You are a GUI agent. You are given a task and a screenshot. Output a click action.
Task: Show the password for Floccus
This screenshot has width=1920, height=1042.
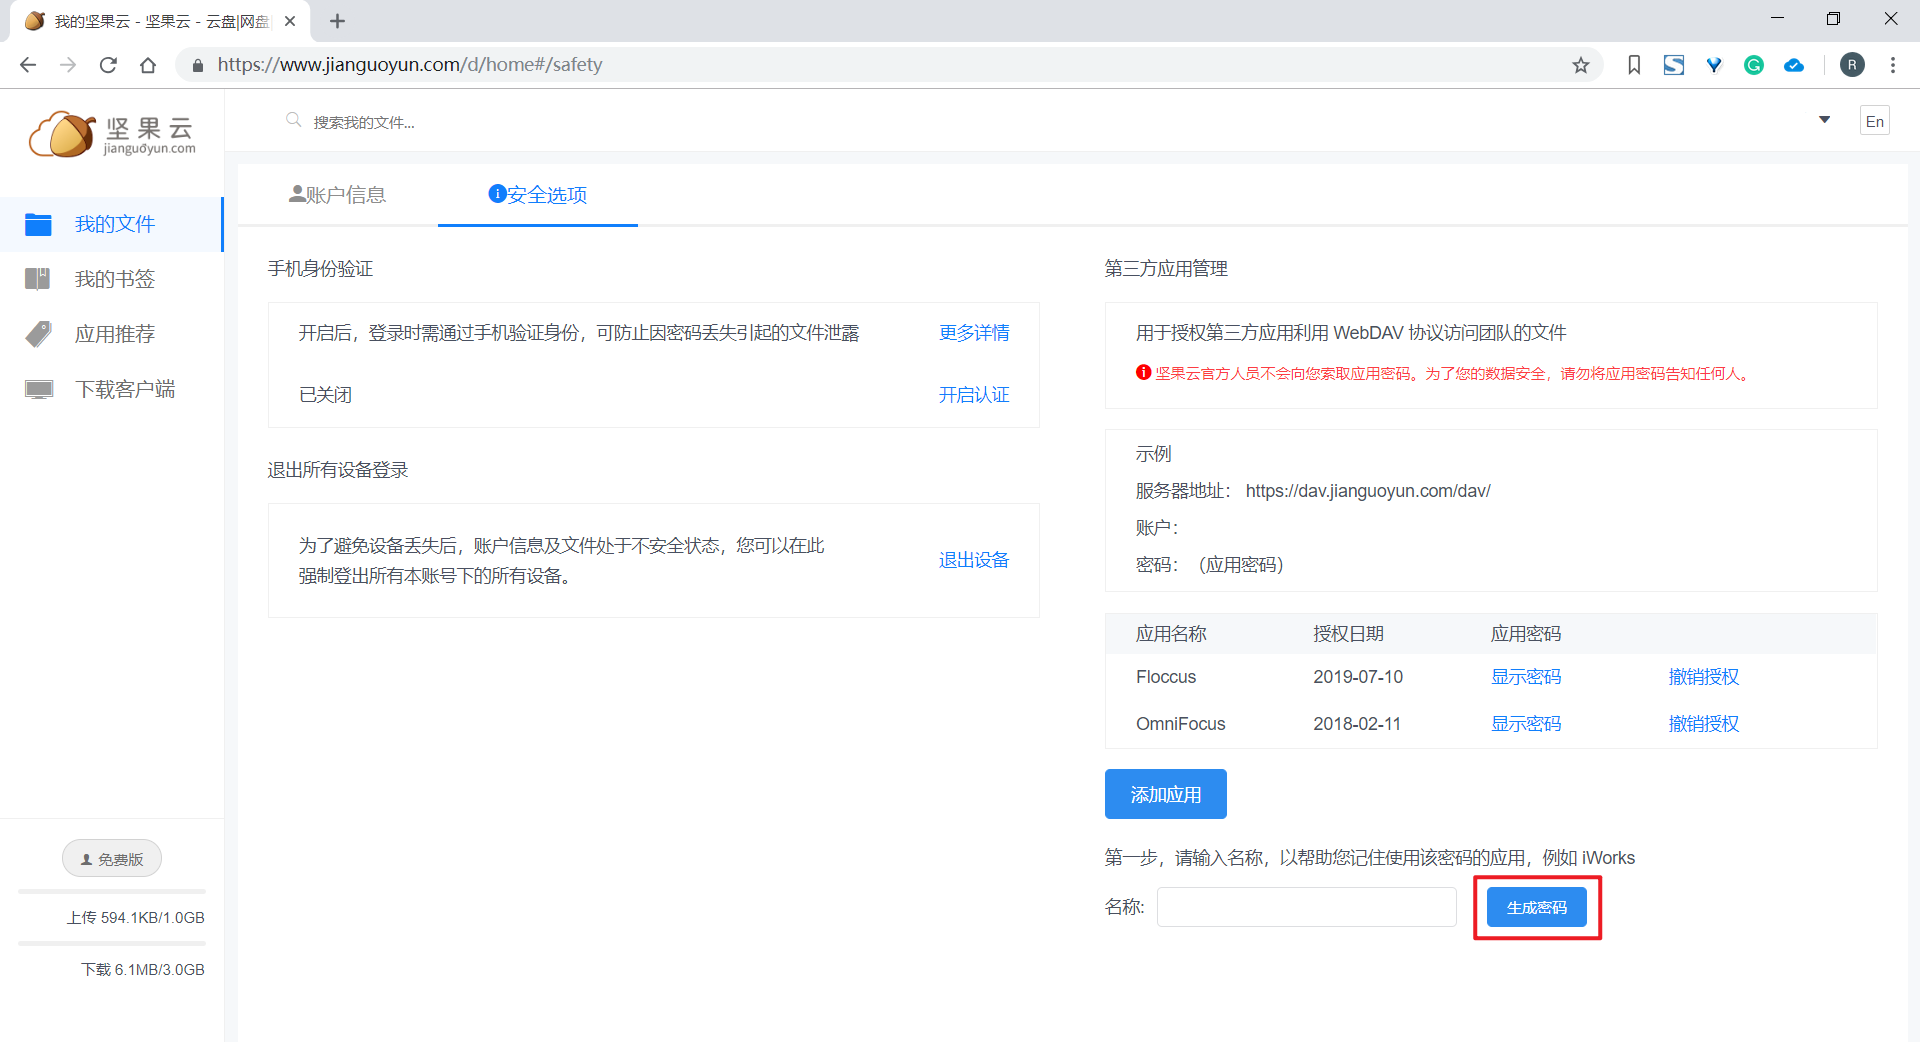1525,677
